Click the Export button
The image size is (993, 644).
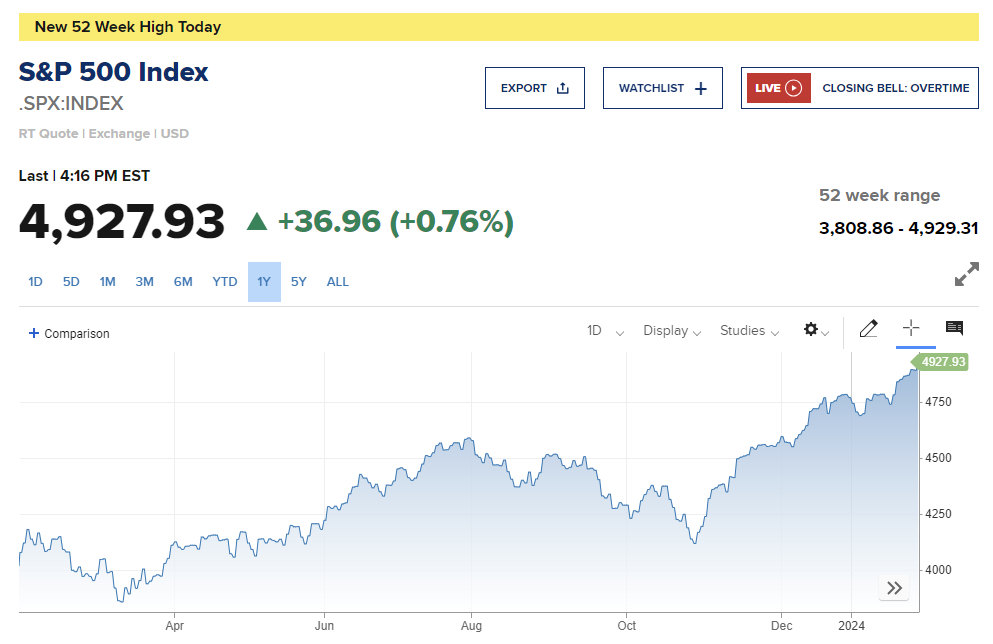click(534, 88)
